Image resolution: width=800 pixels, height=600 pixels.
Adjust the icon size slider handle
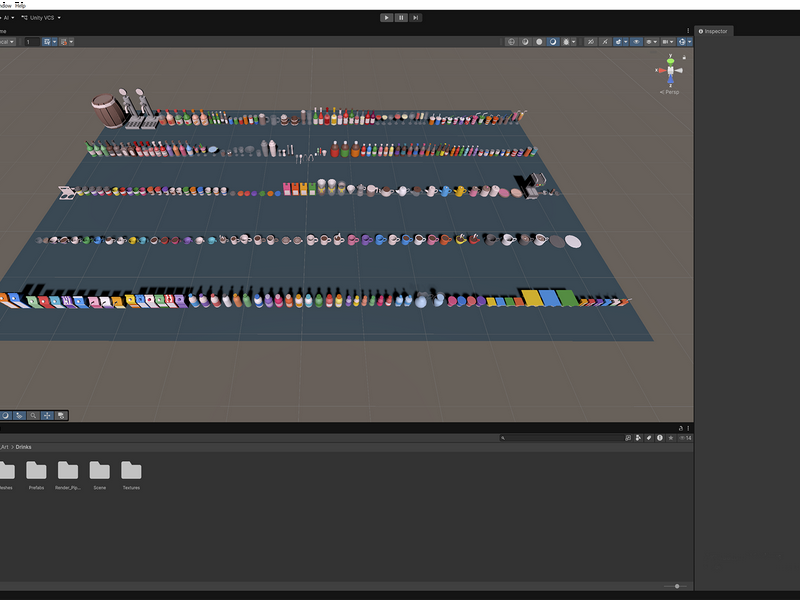(x=677, y=586)
